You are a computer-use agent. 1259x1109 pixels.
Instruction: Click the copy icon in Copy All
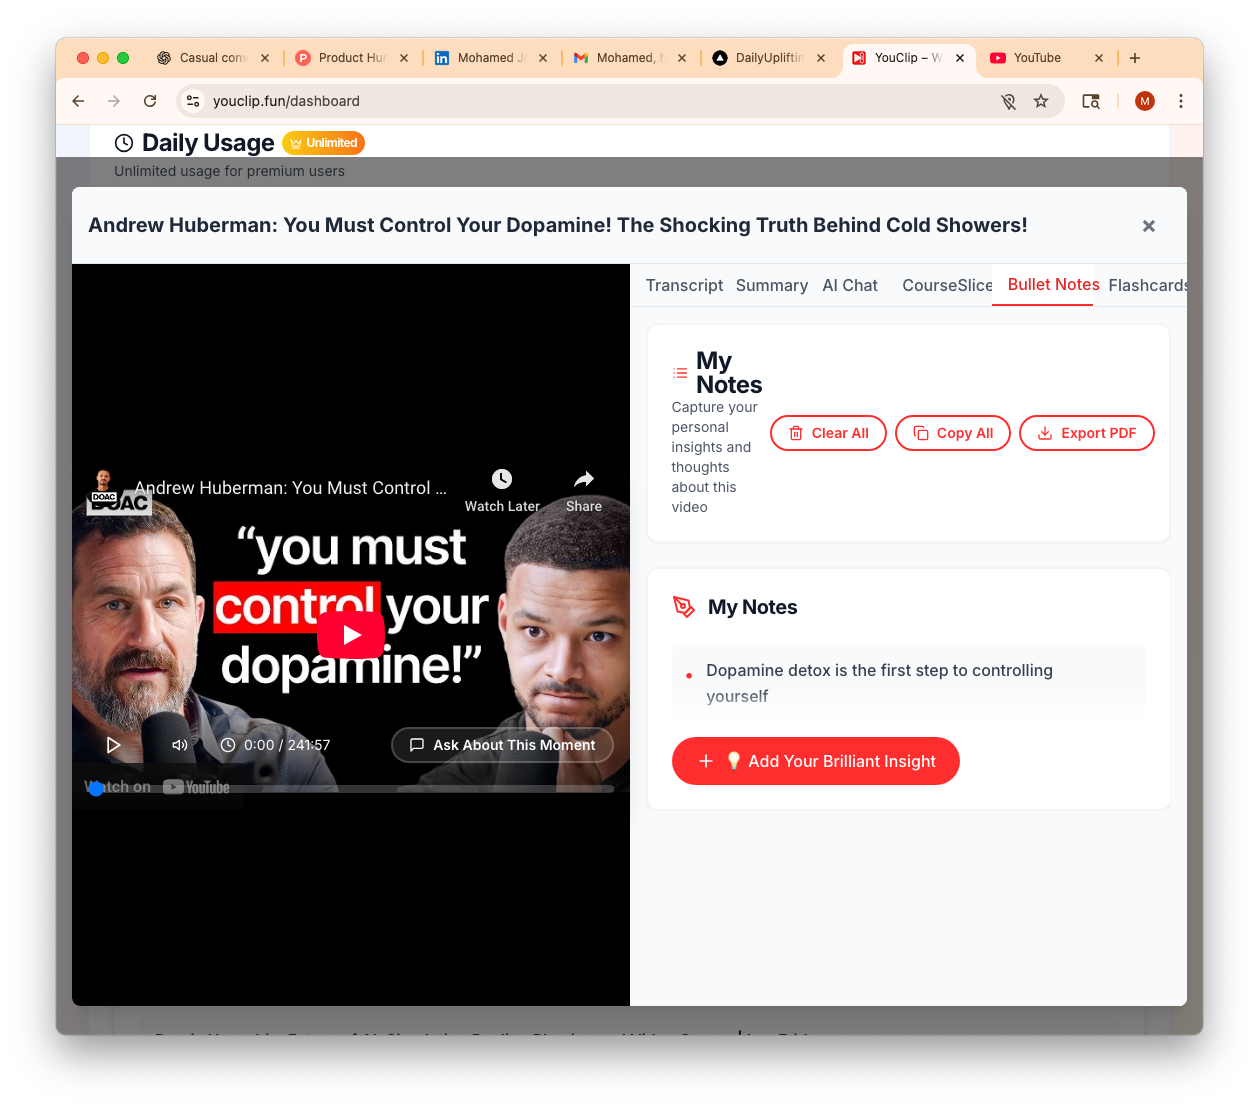tap(921, 433)
